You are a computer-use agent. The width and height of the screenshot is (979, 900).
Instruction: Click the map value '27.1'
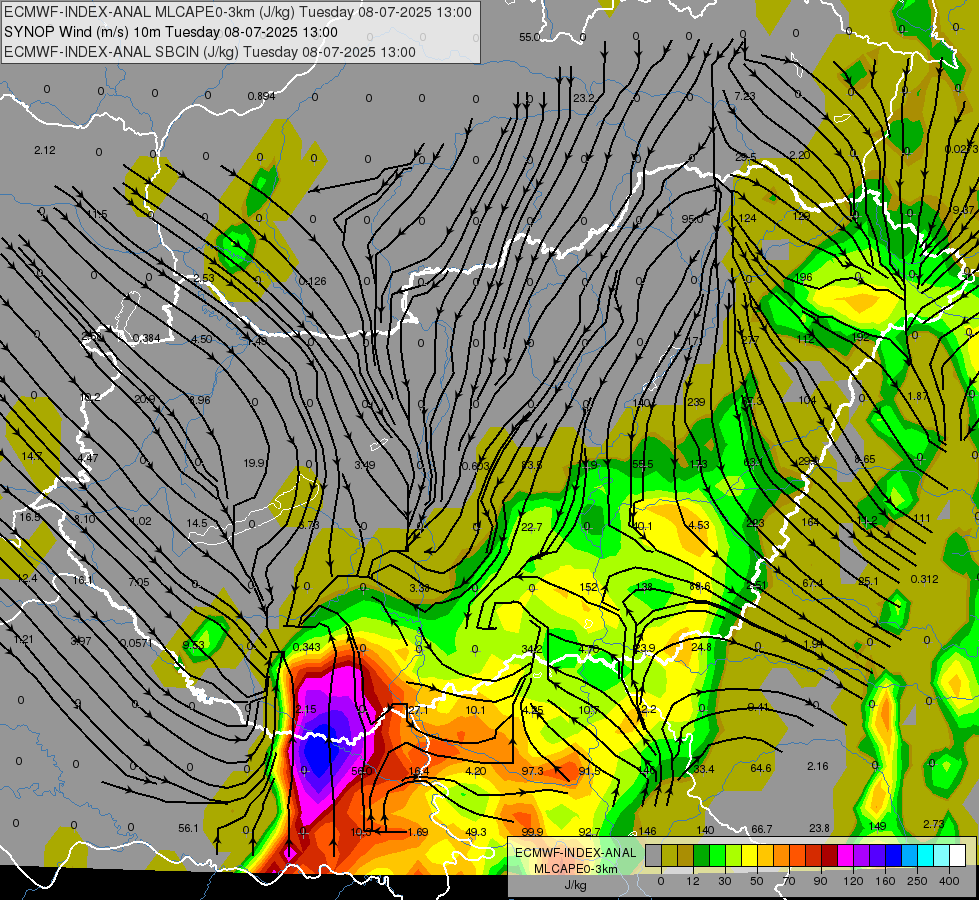click(418, 711)
